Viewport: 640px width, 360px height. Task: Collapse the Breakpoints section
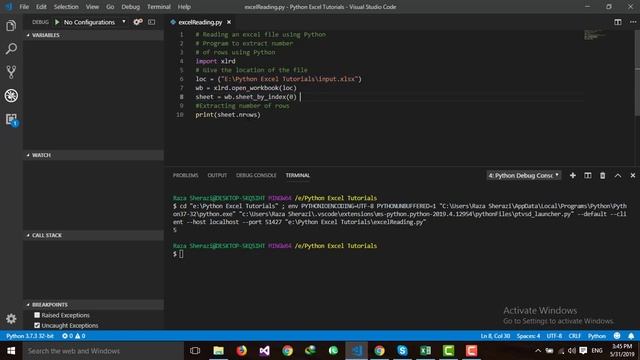click(93, 304)
